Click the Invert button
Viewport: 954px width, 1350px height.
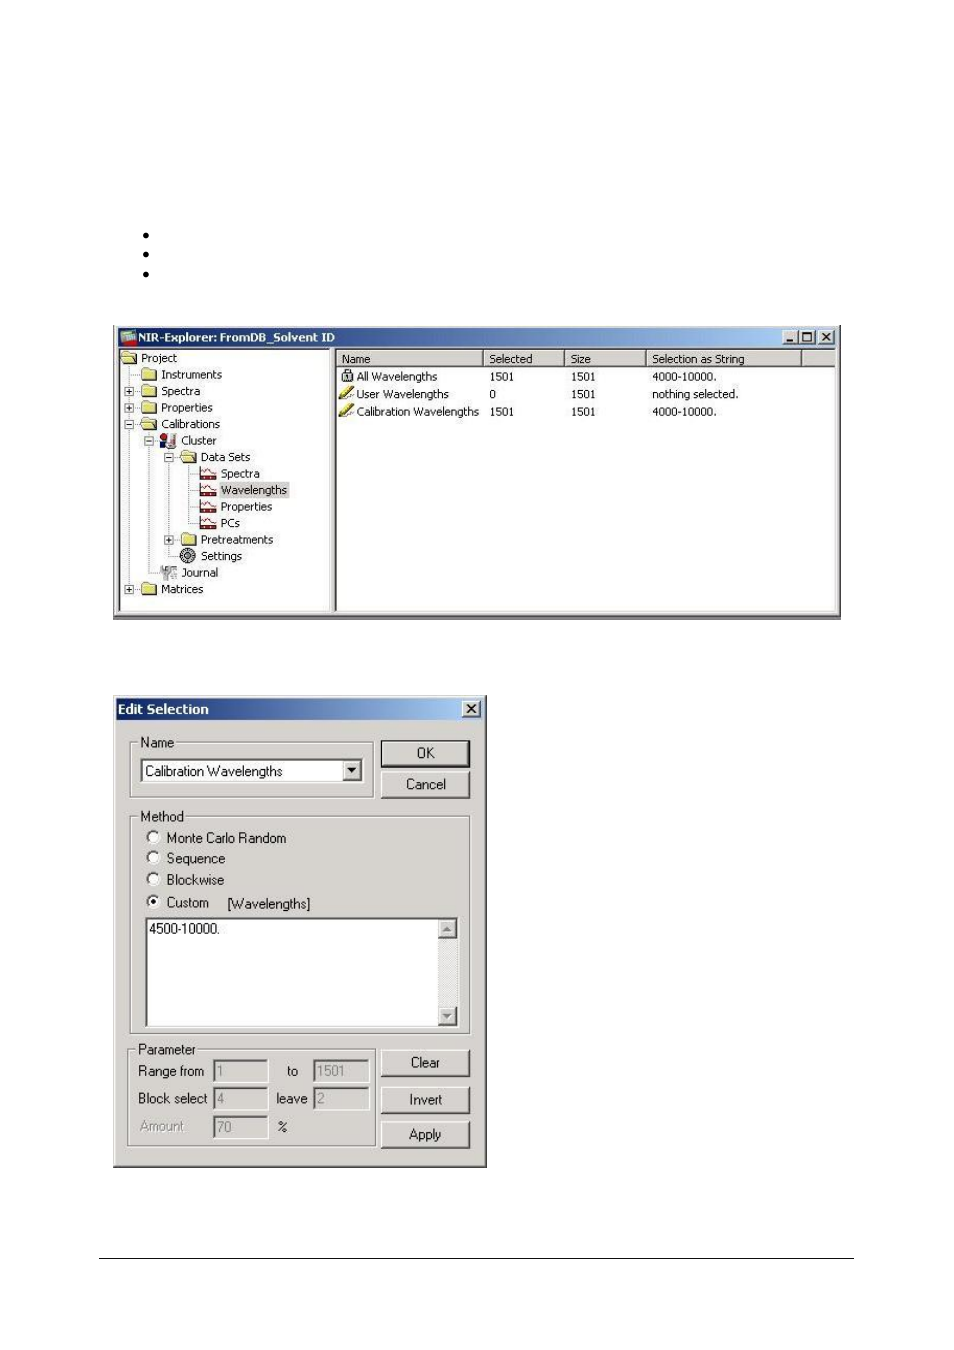[425, 1100]
